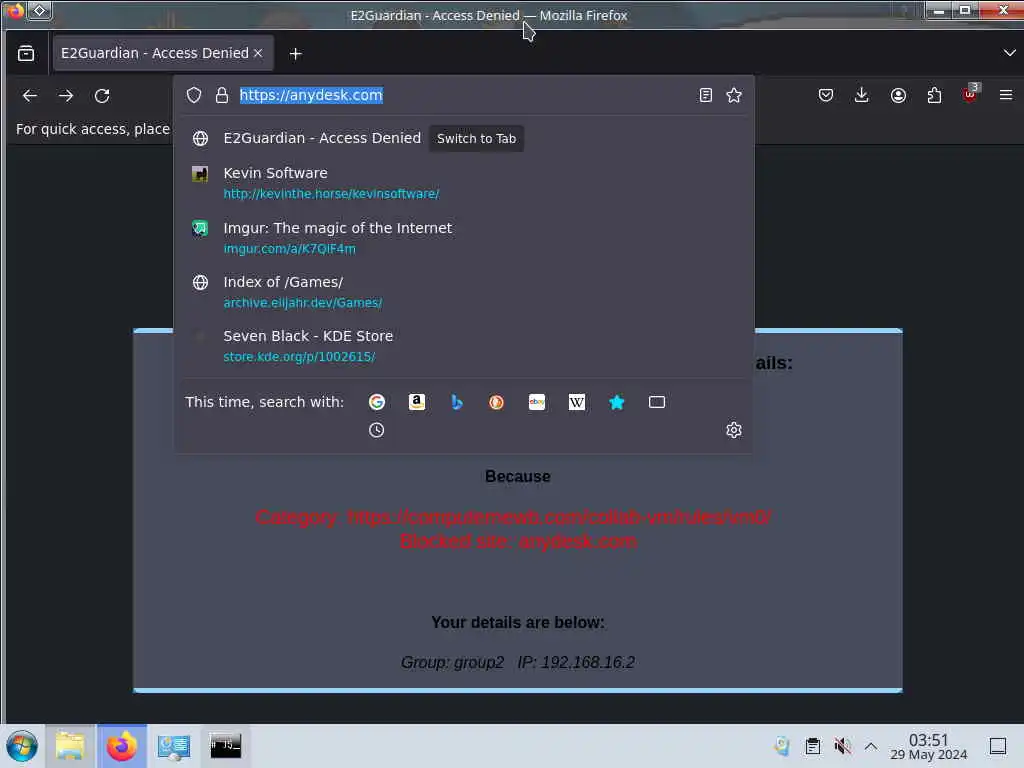Viewport: 1024px width, 768px height.
Task: Open Firefox View icon beside the tab
Action: click(26, 53)
